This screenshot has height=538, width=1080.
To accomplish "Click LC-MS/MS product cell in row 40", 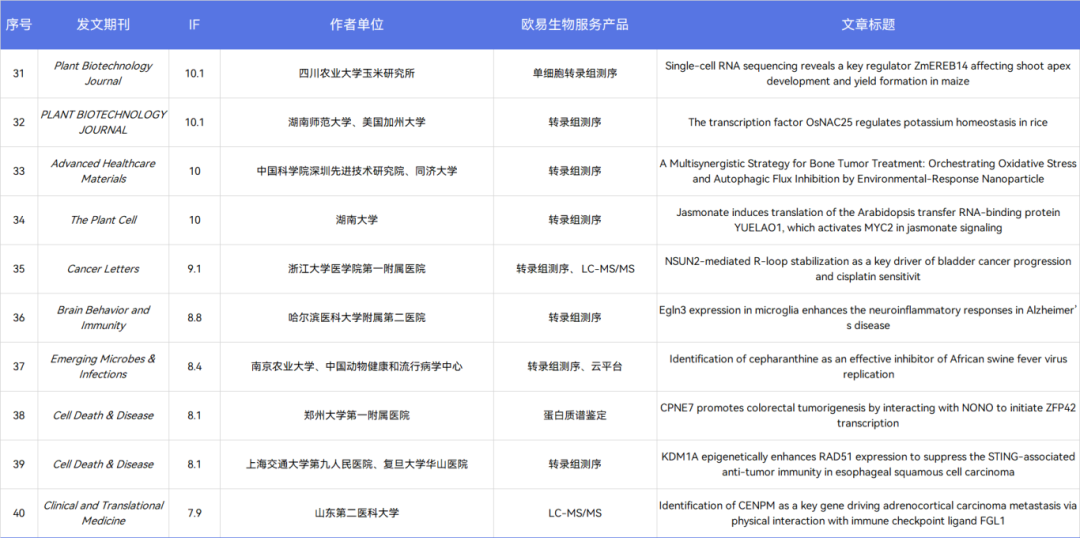I will [574, 513].
